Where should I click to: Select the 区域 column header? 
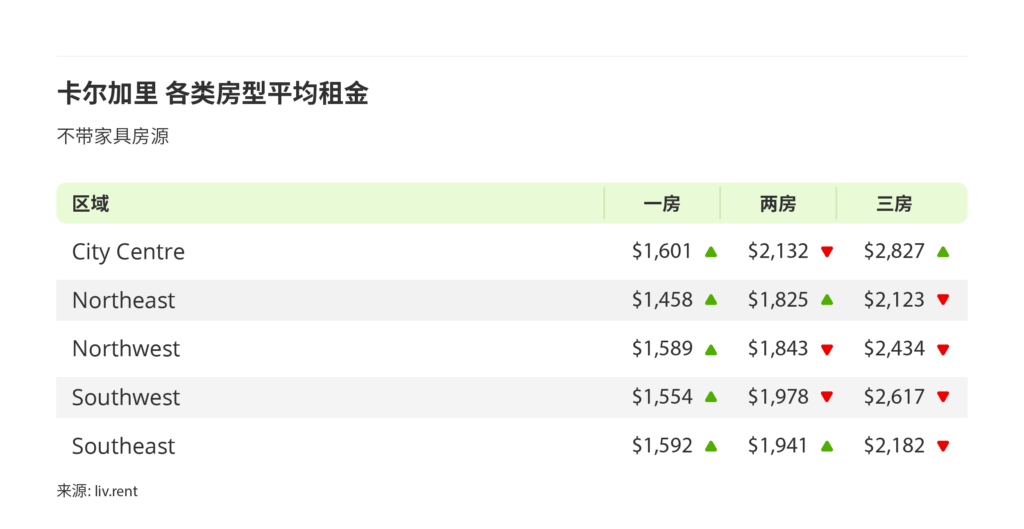91,204
